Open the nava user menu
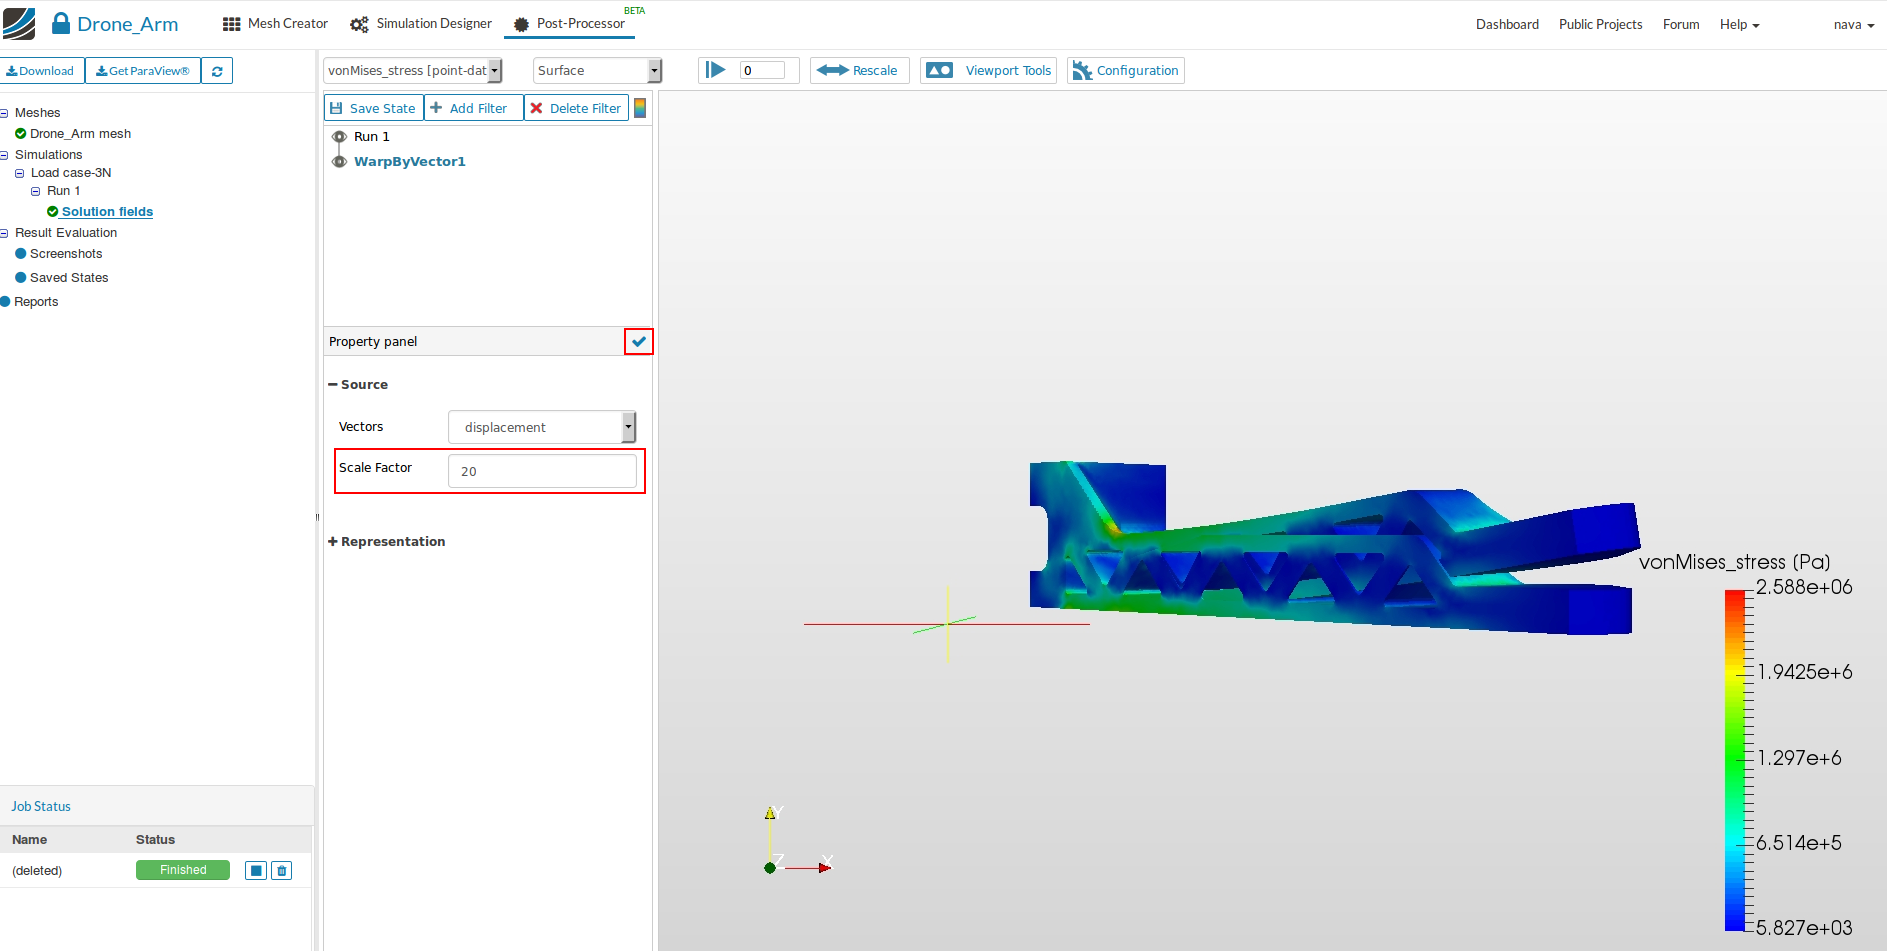This screenshot has width=1887, height=951. click(1854, 25)
